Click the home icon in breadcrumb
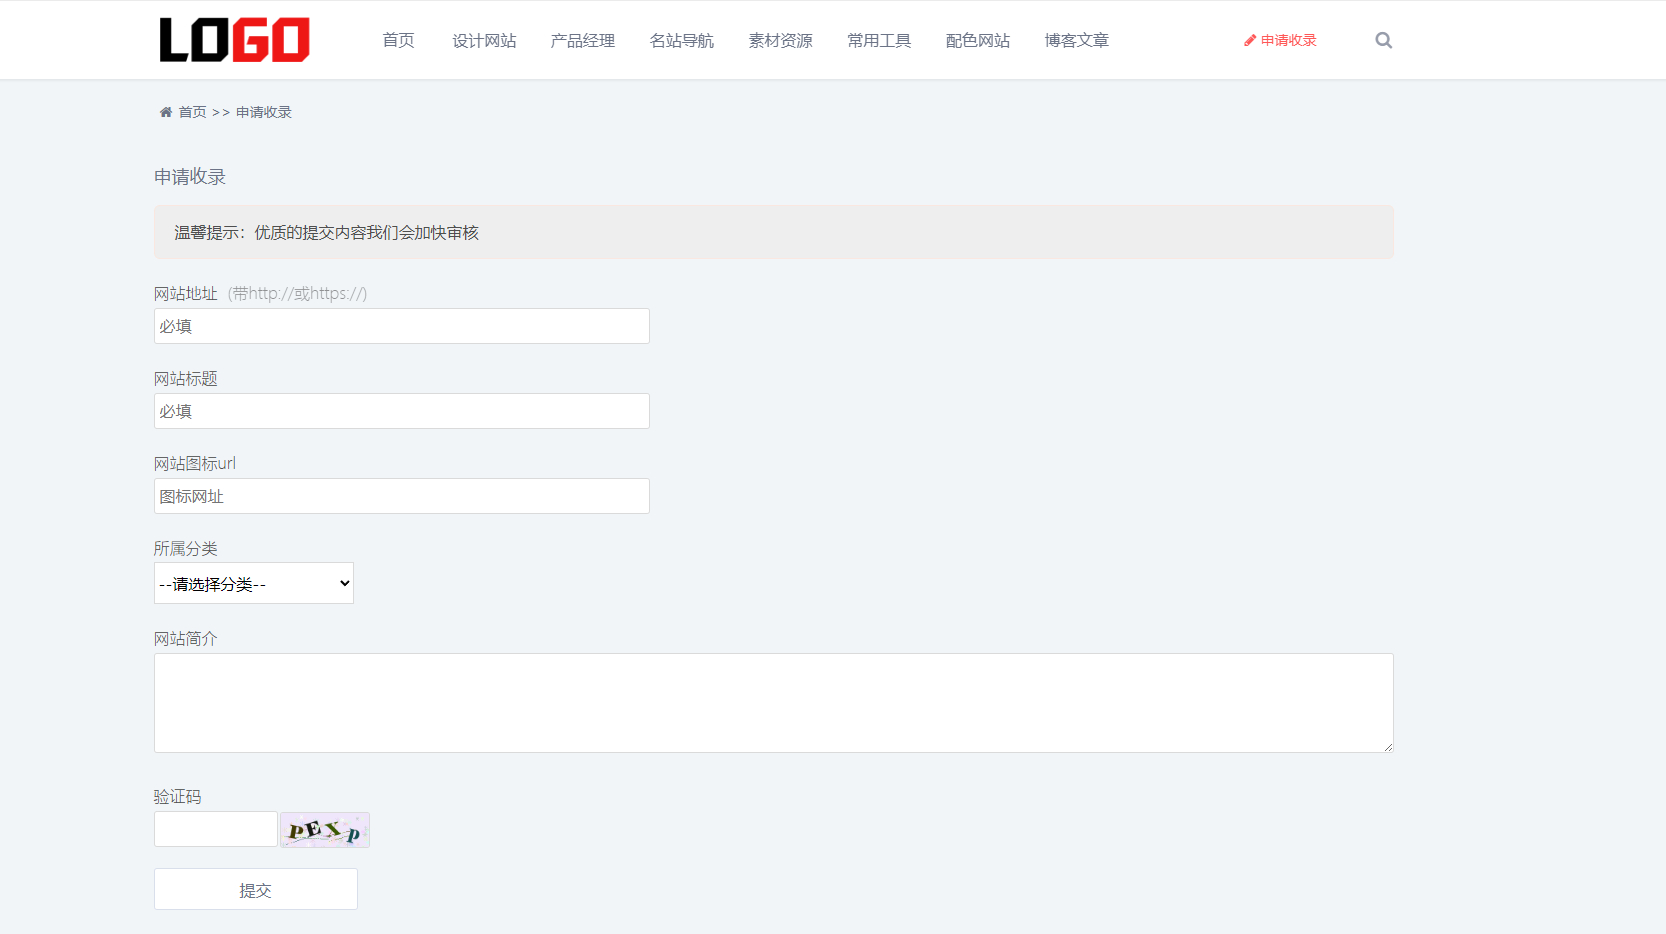1666x934 pixels. pos(165,111)
